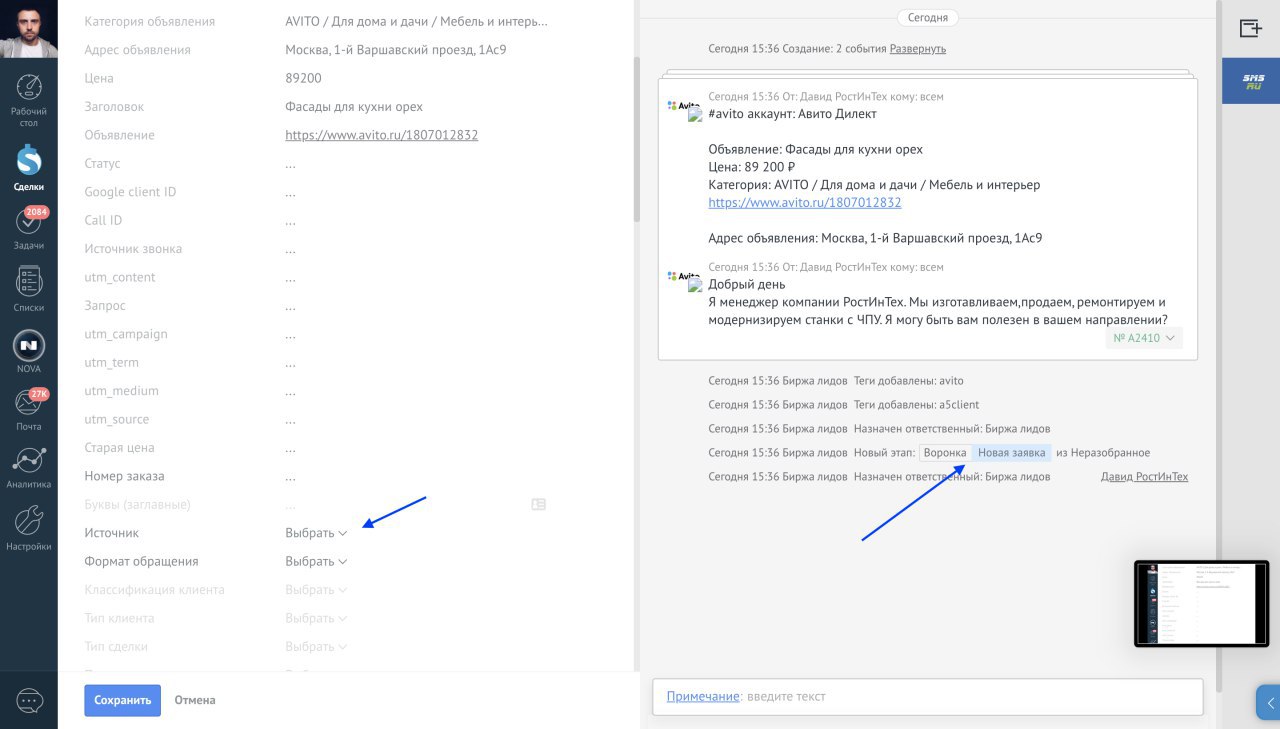
Task: Expand the blue side panel arrow
Action: [x=1268, y=702]
